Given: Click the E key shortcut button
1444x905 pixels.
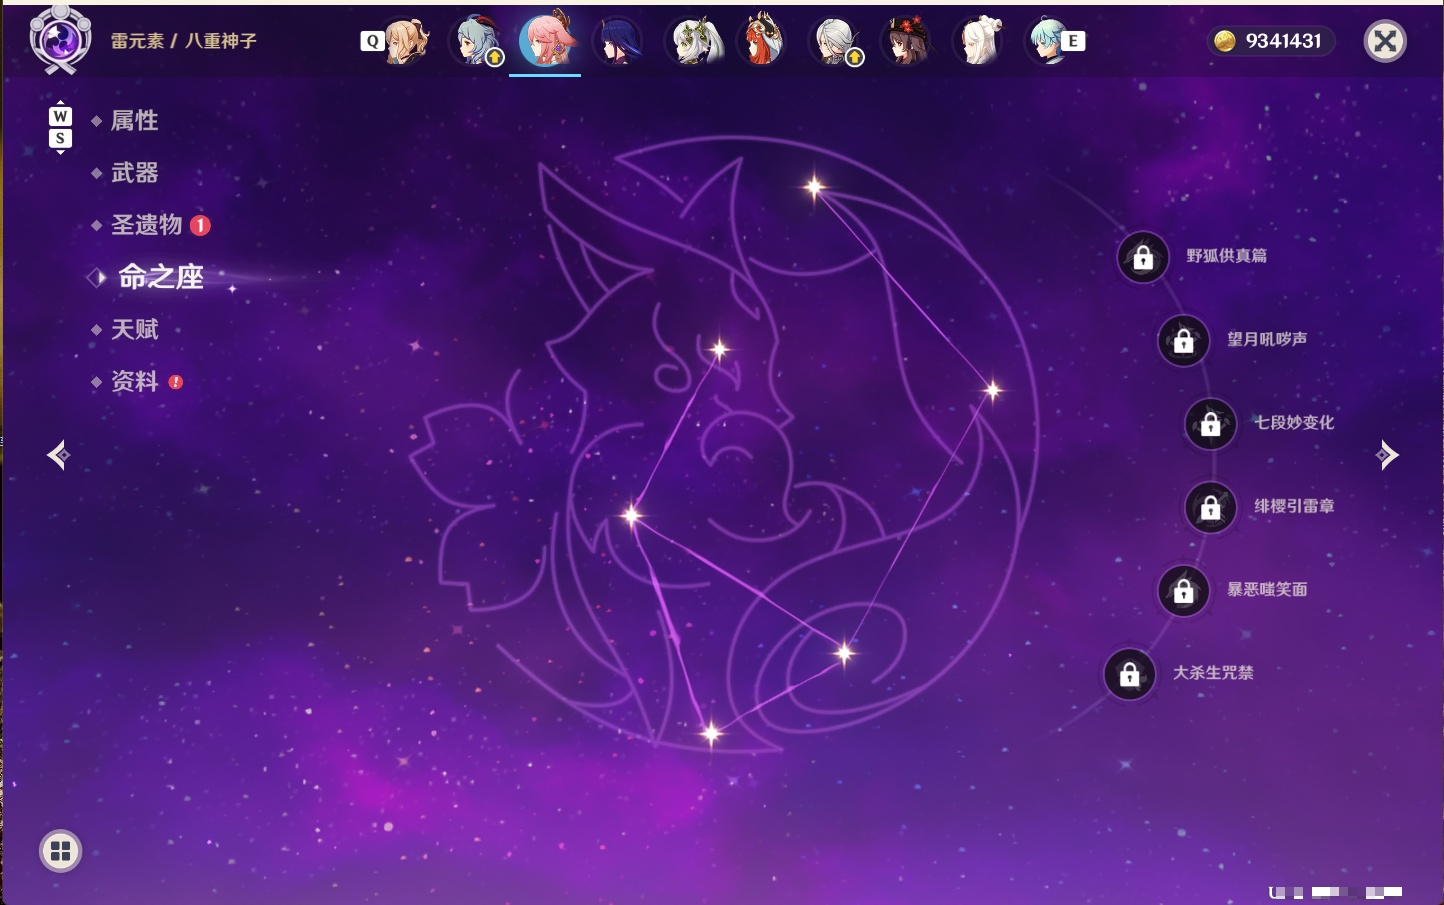Looking at the screenshot, I should pos(1073,41).
